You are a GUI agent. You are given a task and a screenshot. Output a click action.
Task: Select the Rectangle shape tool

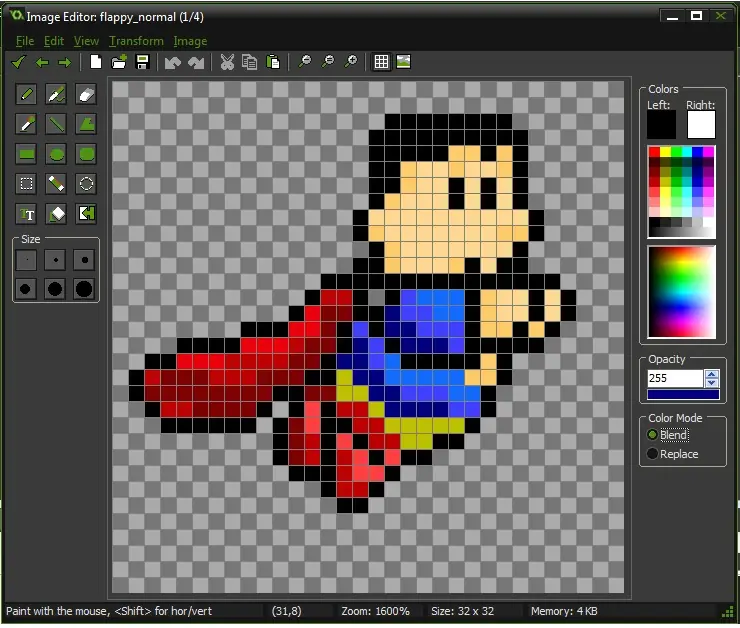click(26, 154)
